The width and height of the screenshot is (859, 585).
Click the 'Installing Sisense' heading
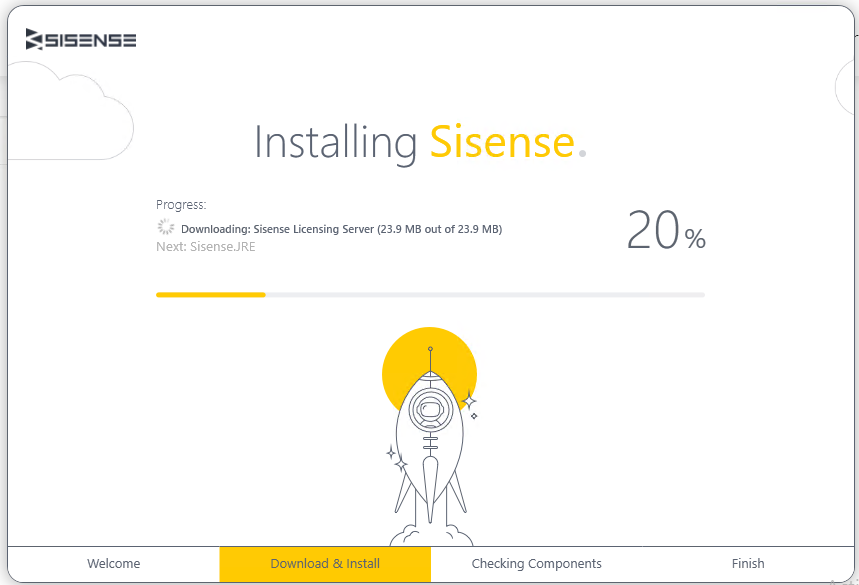click(420, 141)
